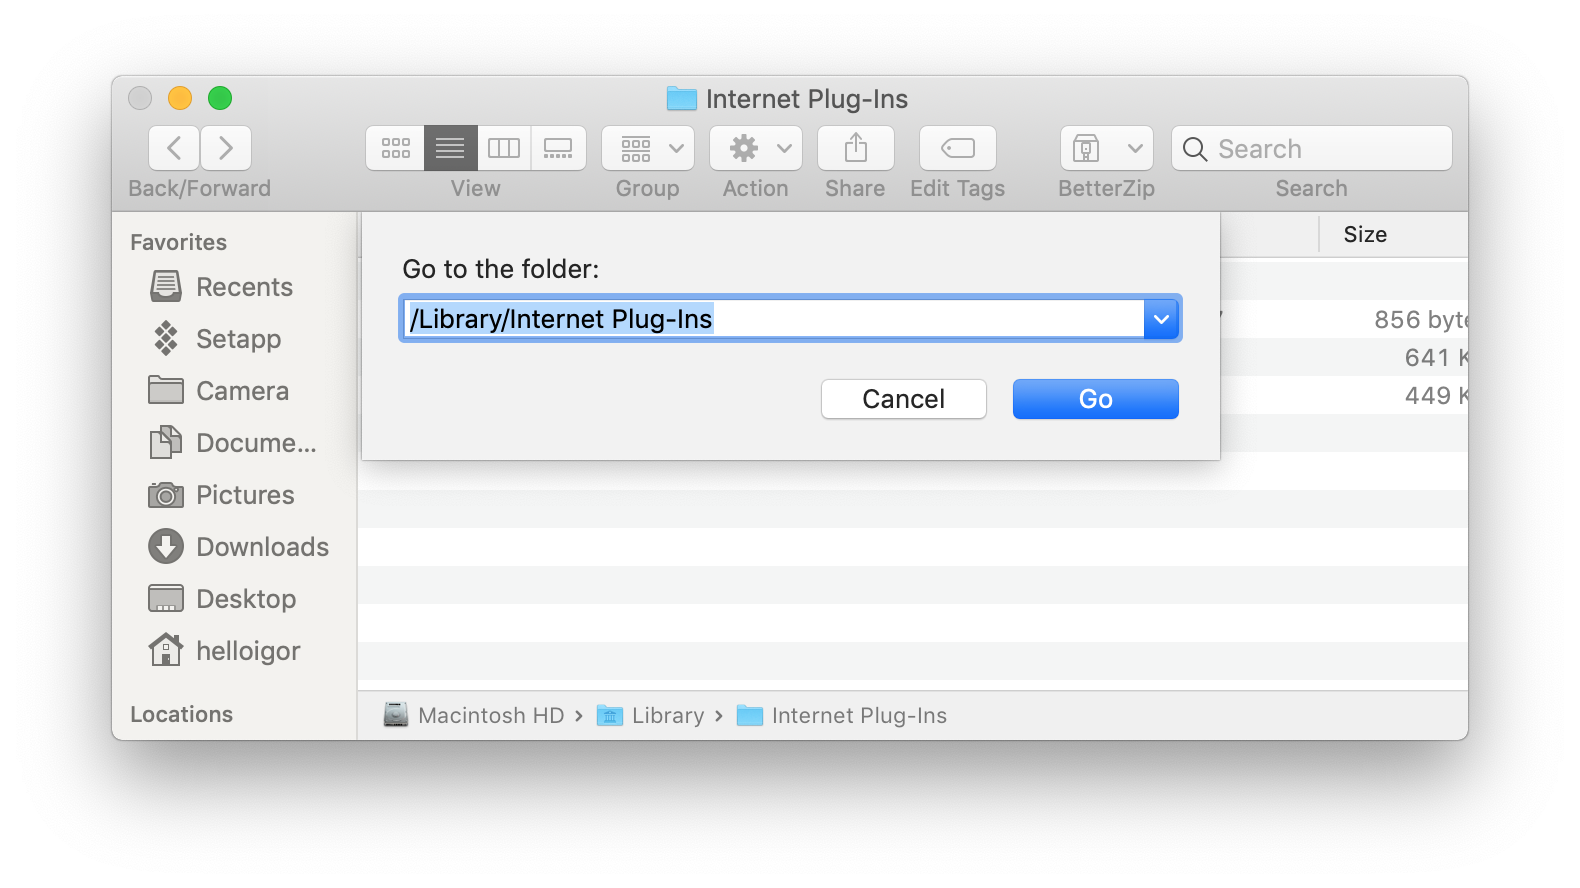Image resolution: width=1580 pixels, height=888 pixels.
Task: Click the Library folder icon in path bar
Action: click(610, 715)
